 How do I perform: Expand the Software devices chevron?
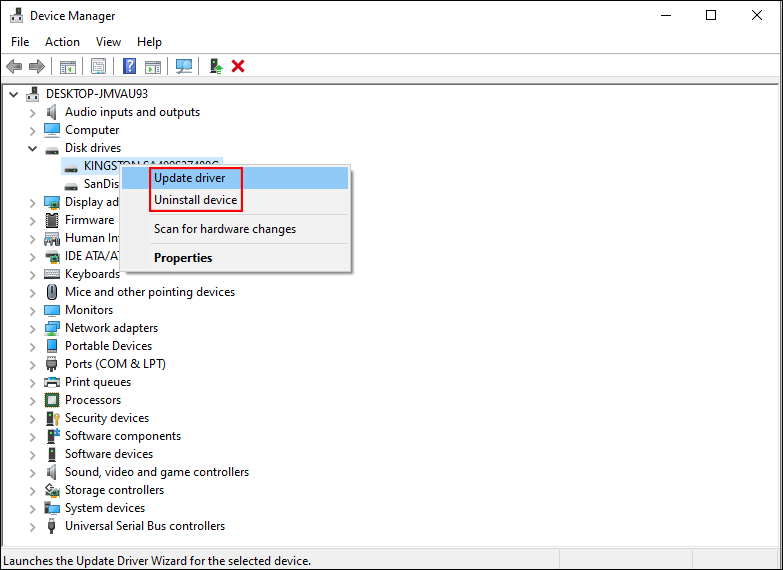(x=33, y=455)
